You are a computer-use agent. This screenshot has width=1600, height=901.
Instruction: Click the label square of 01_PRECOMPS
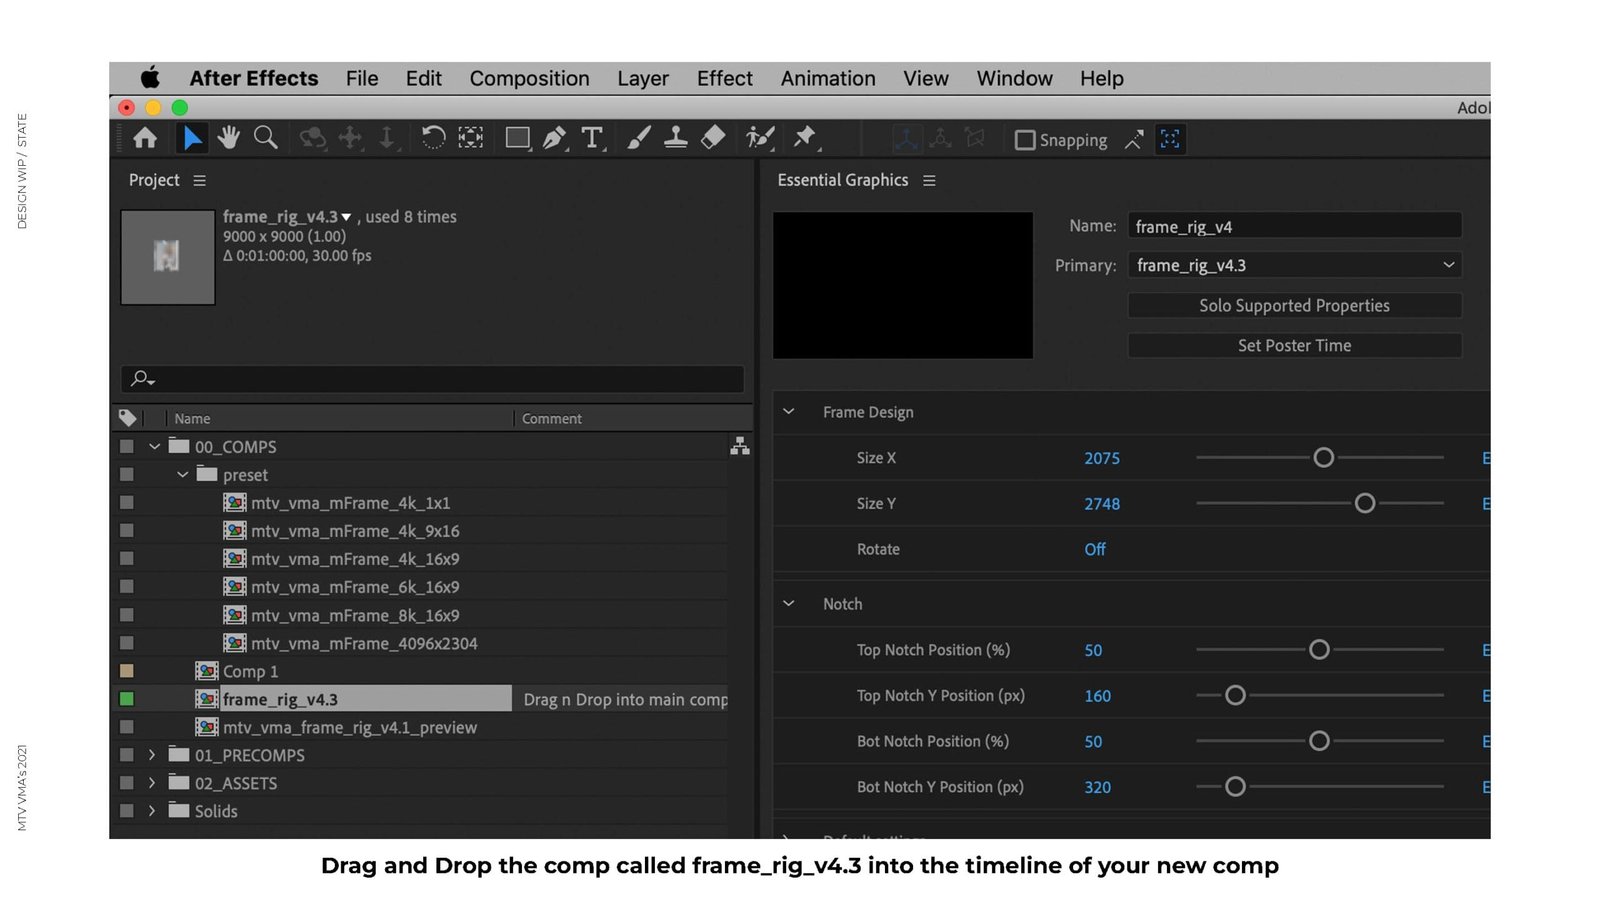tap(127, 755)
